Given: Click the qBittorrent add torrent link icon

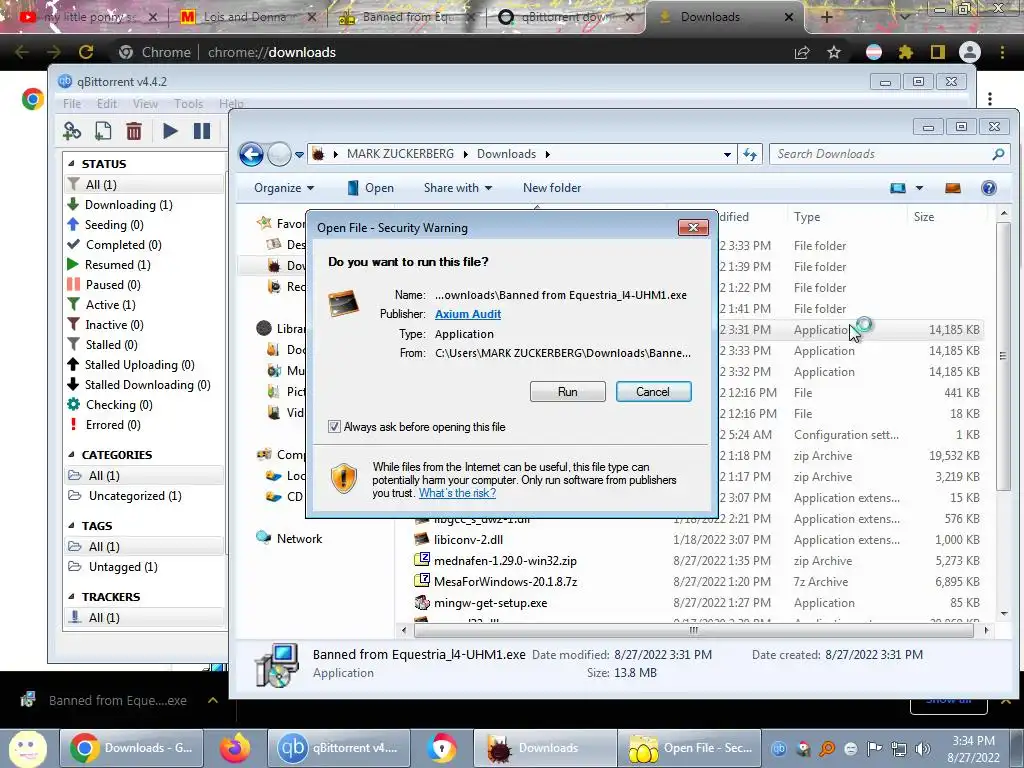Looking at the screenshot, I should pos(72,131).
